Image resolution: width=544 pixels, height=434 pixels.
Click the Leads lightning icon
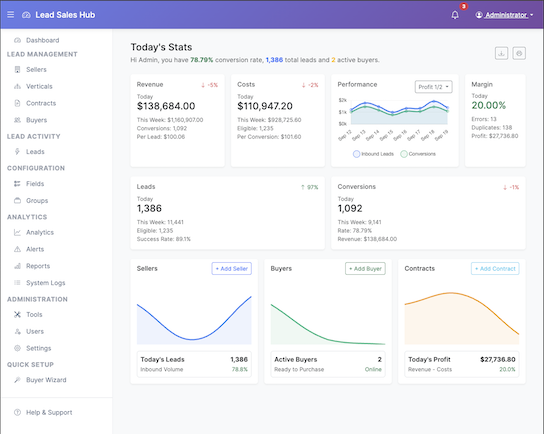[17, 152]
